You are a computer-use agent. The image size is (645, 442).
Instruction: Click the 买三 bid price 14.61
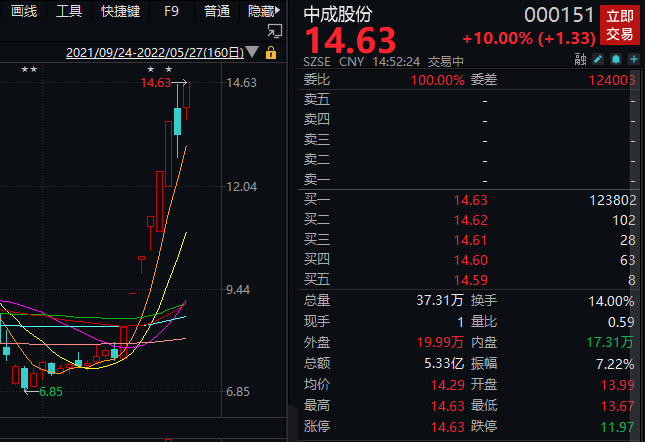[x=470, y=240]
